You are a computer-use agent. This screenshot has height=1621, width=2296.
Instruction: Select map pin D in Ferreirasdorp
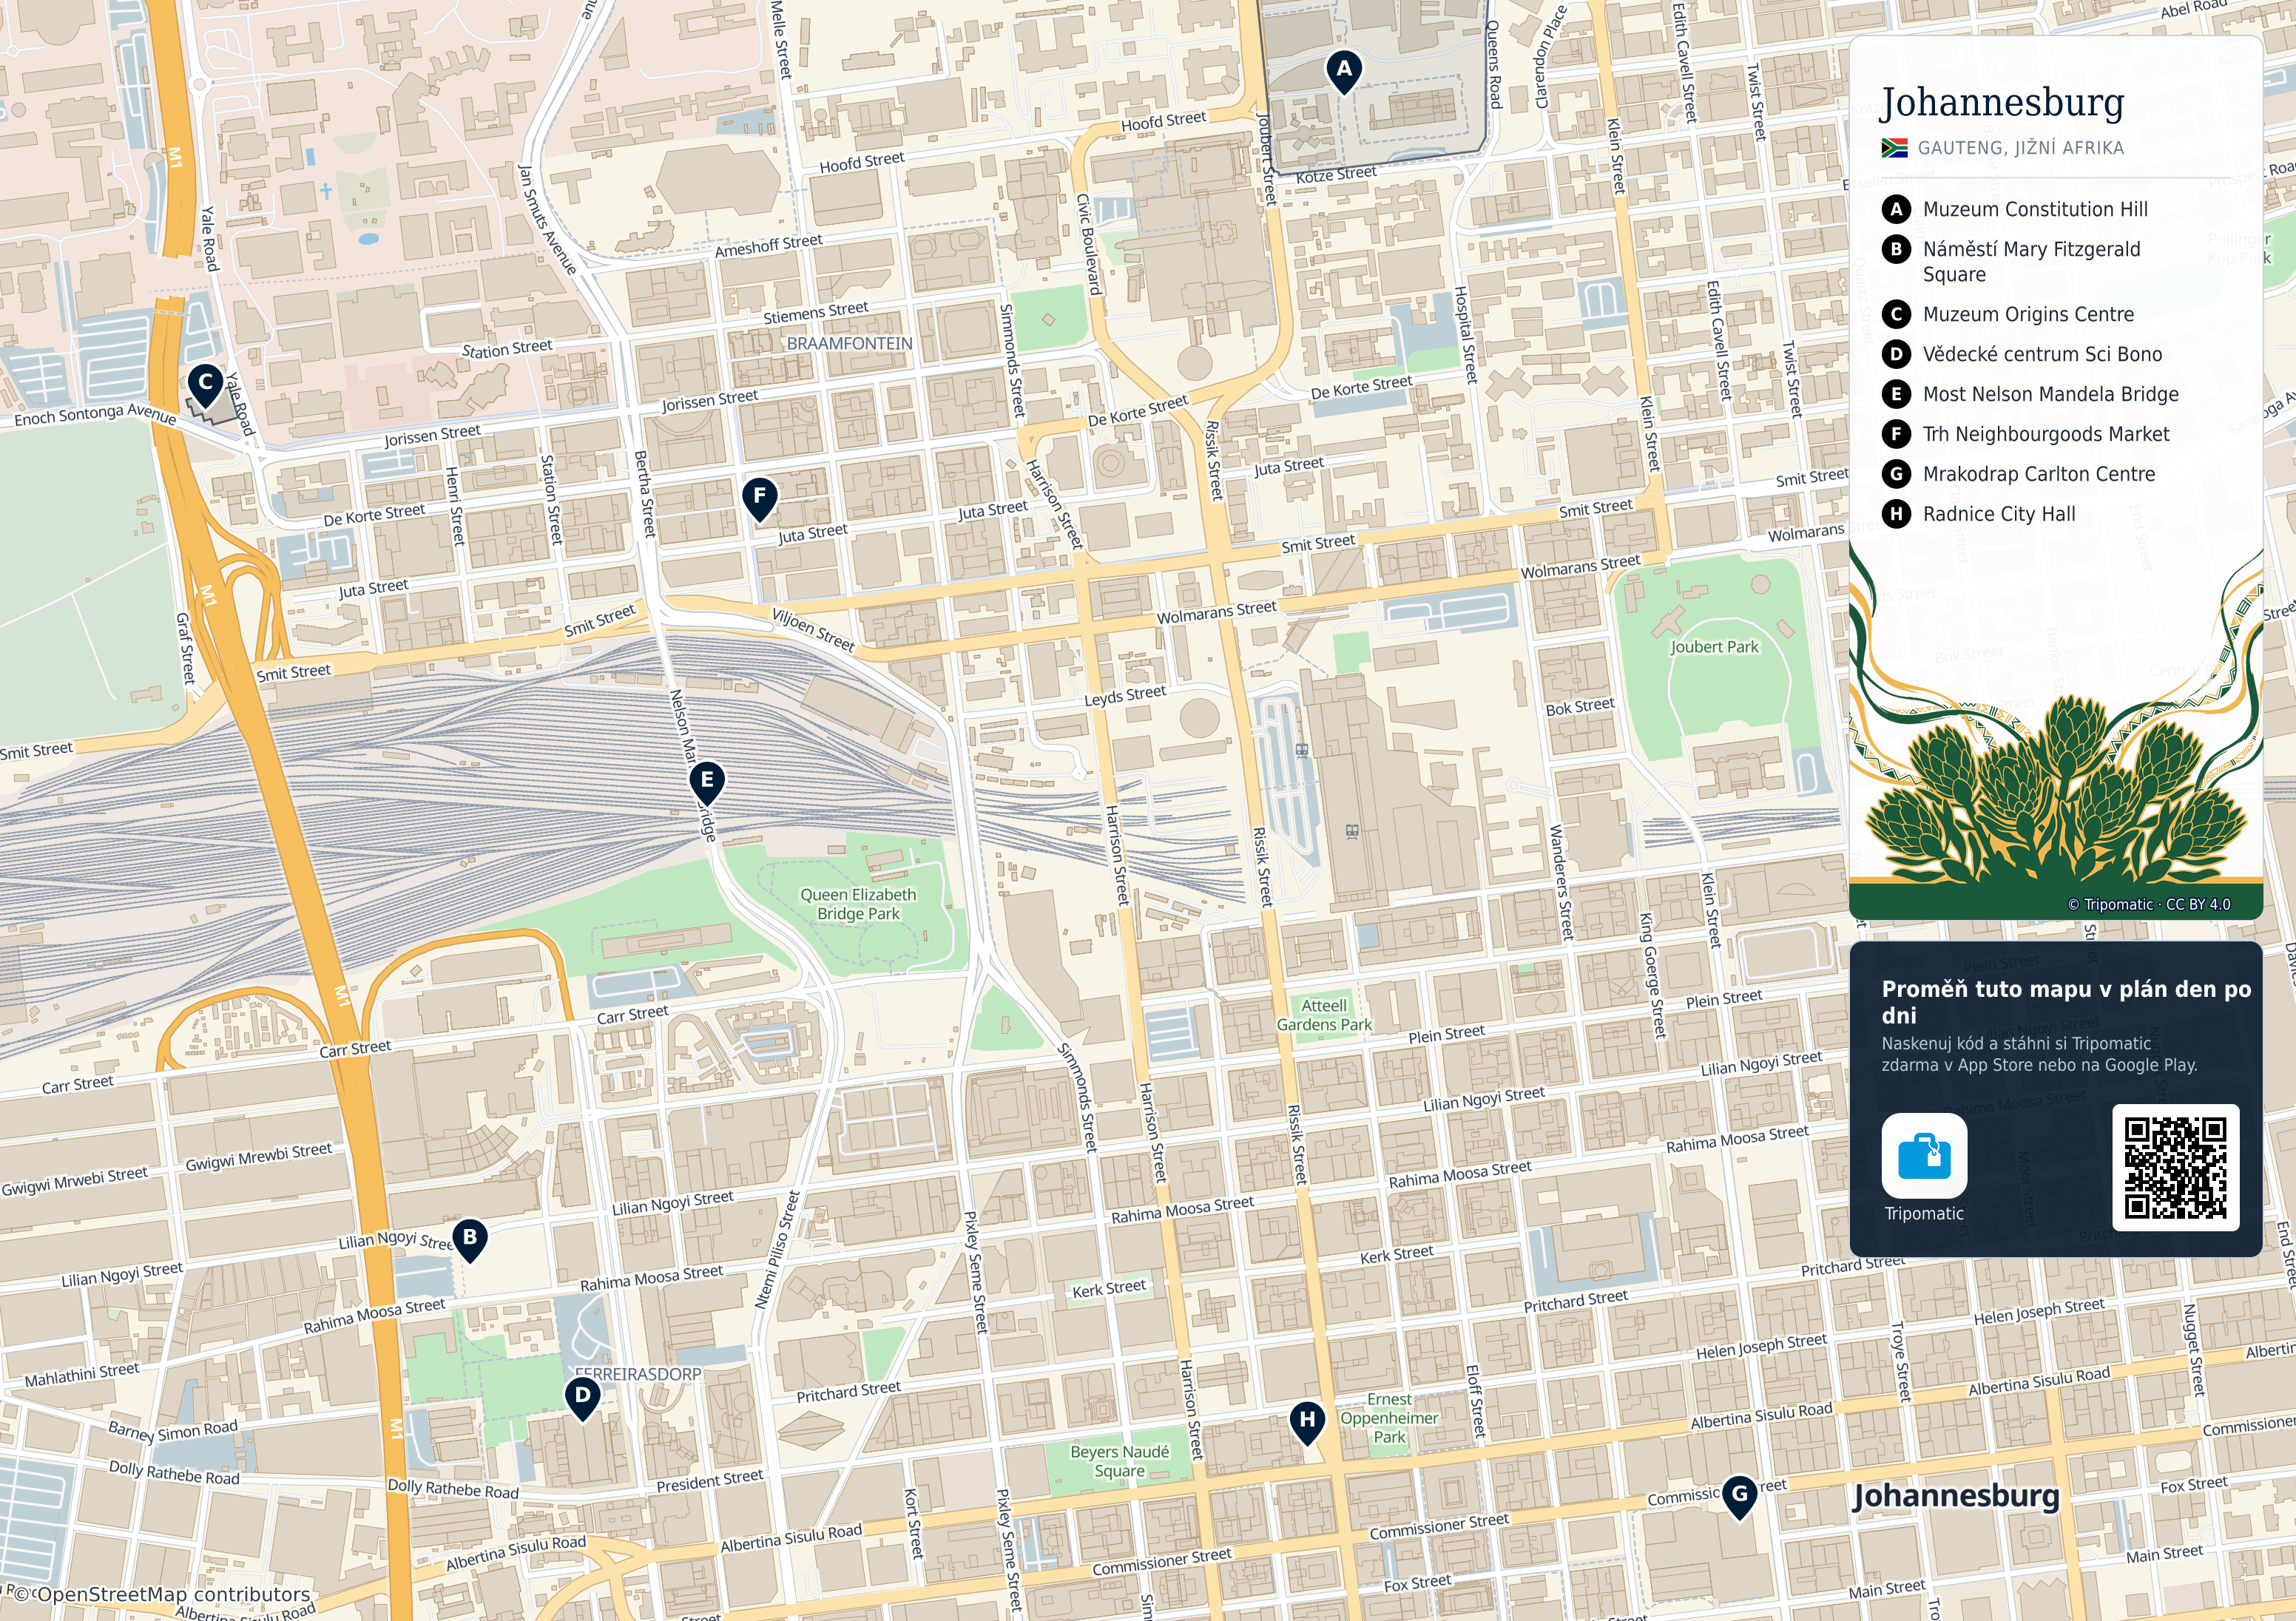(582, 1398)
